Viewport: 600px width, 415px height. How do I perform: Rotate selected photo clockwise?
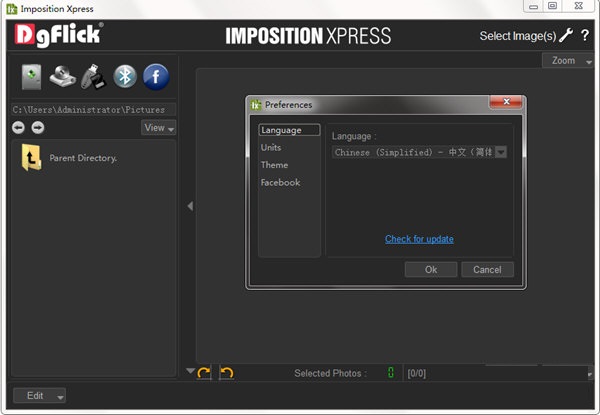point(204,373)
